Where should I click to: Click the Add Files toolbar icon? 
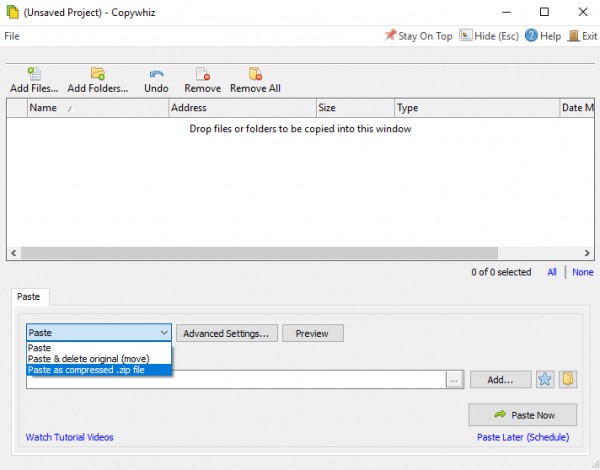coord(34,73)
